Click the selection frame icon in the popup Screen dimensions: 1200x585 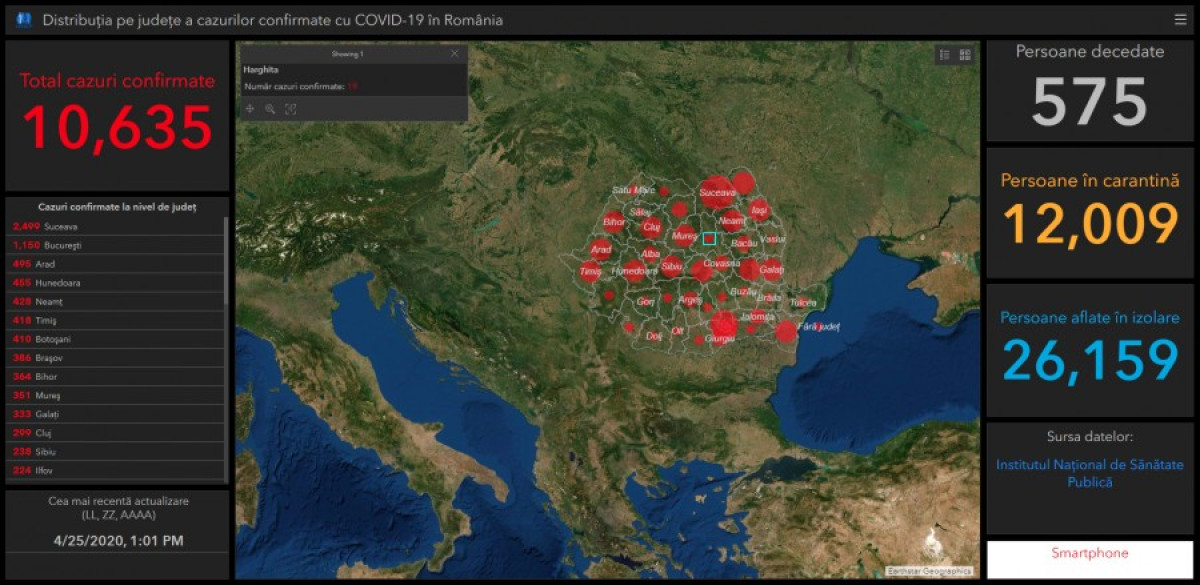point(291,109)
